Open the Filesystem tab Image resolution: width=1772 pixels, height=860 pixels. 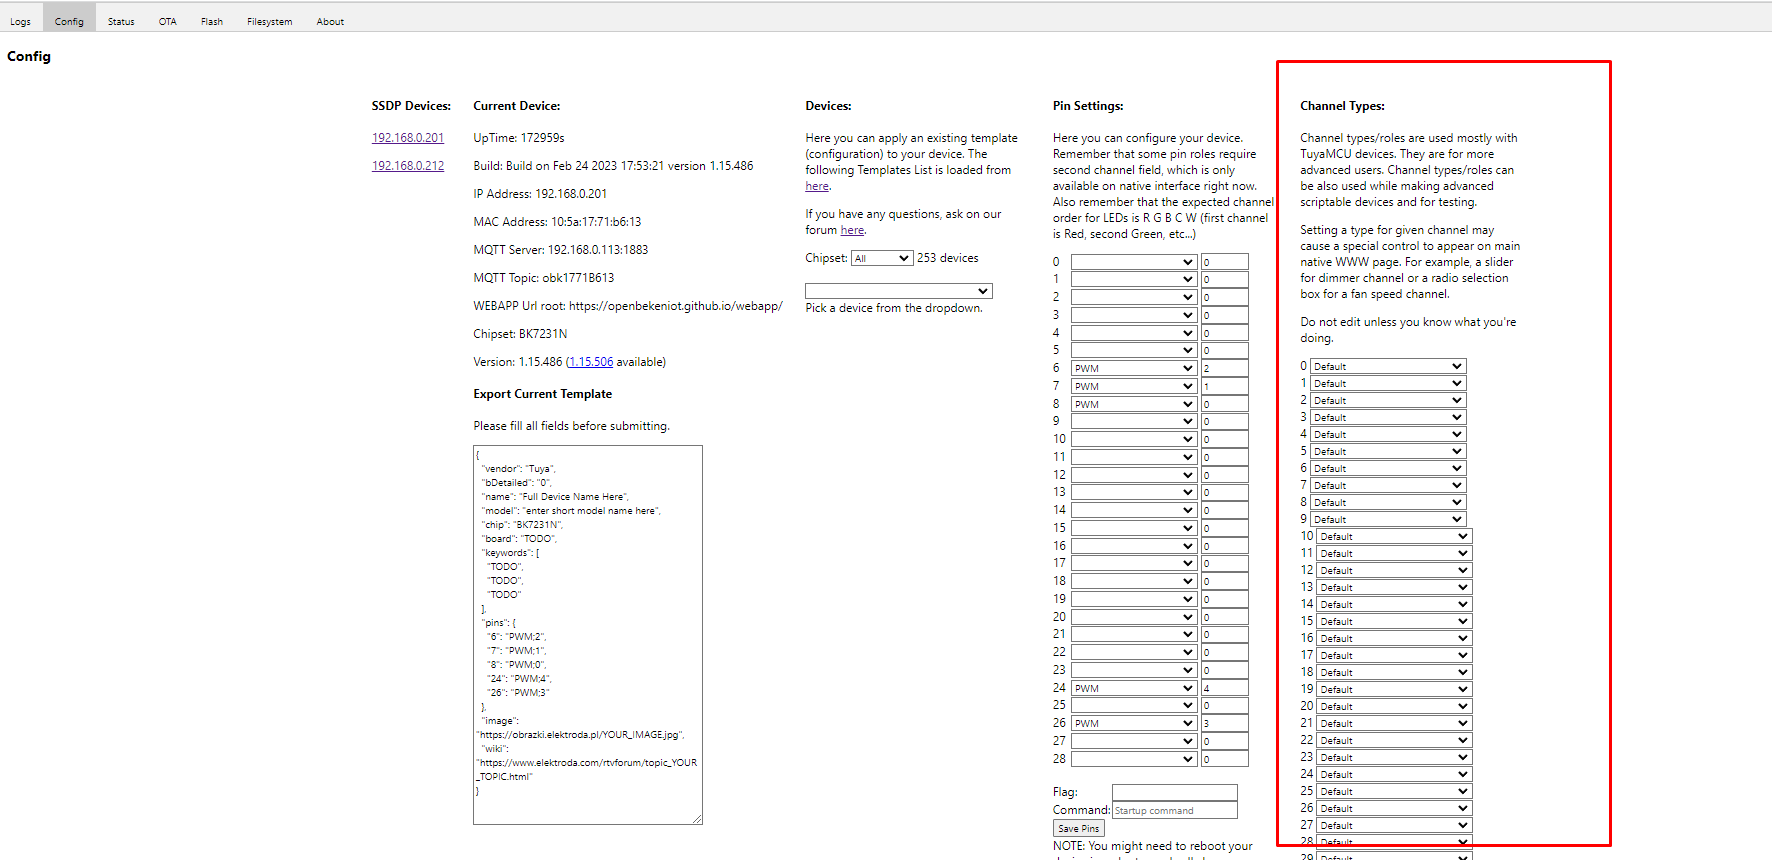point(270,21)
